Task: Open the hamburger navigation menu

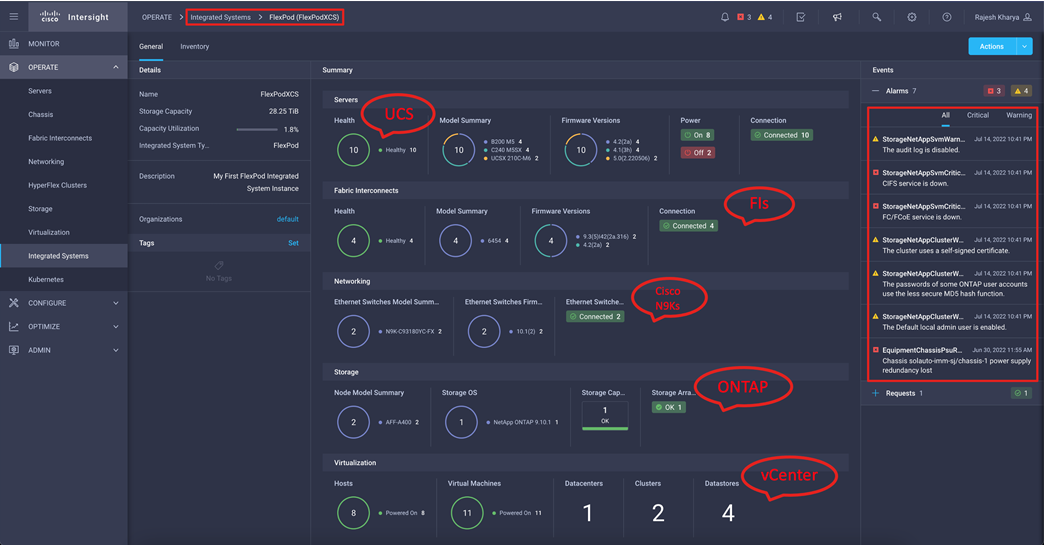Action: pyautogui.click(x=13, y=17)
